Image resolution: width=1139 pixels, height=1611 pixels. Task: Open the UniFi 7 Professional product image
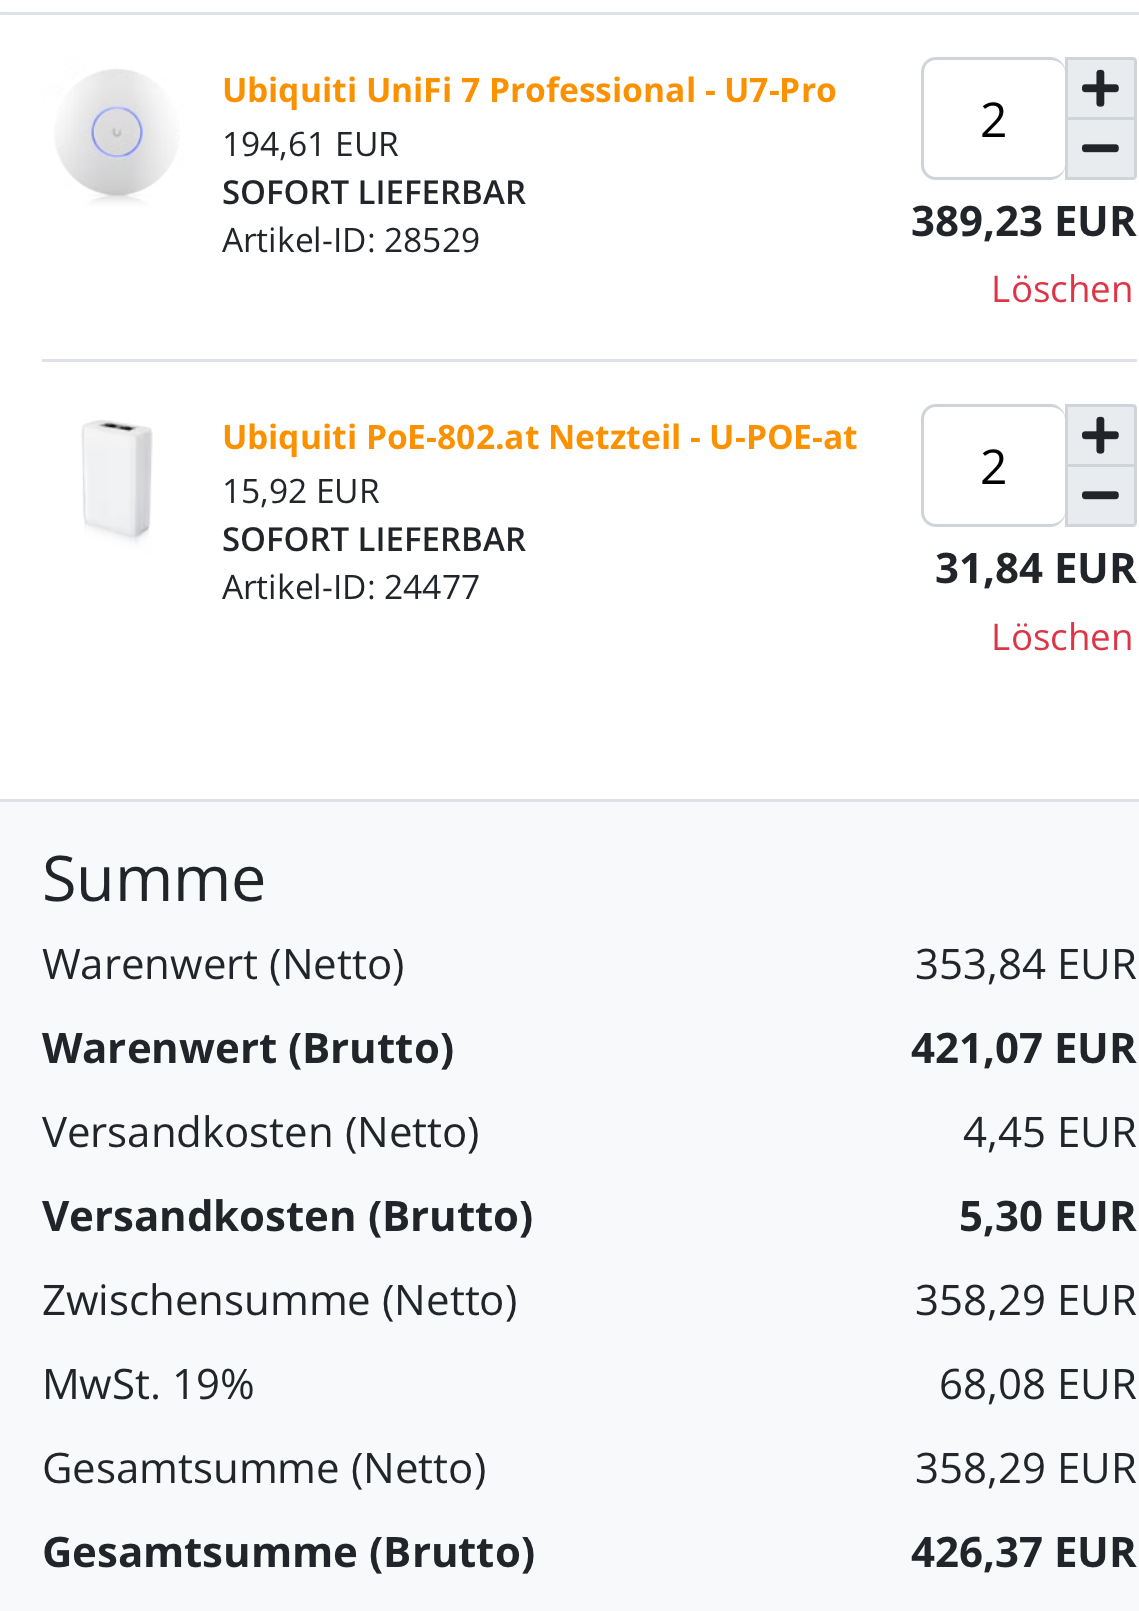[x=117, y=133]
